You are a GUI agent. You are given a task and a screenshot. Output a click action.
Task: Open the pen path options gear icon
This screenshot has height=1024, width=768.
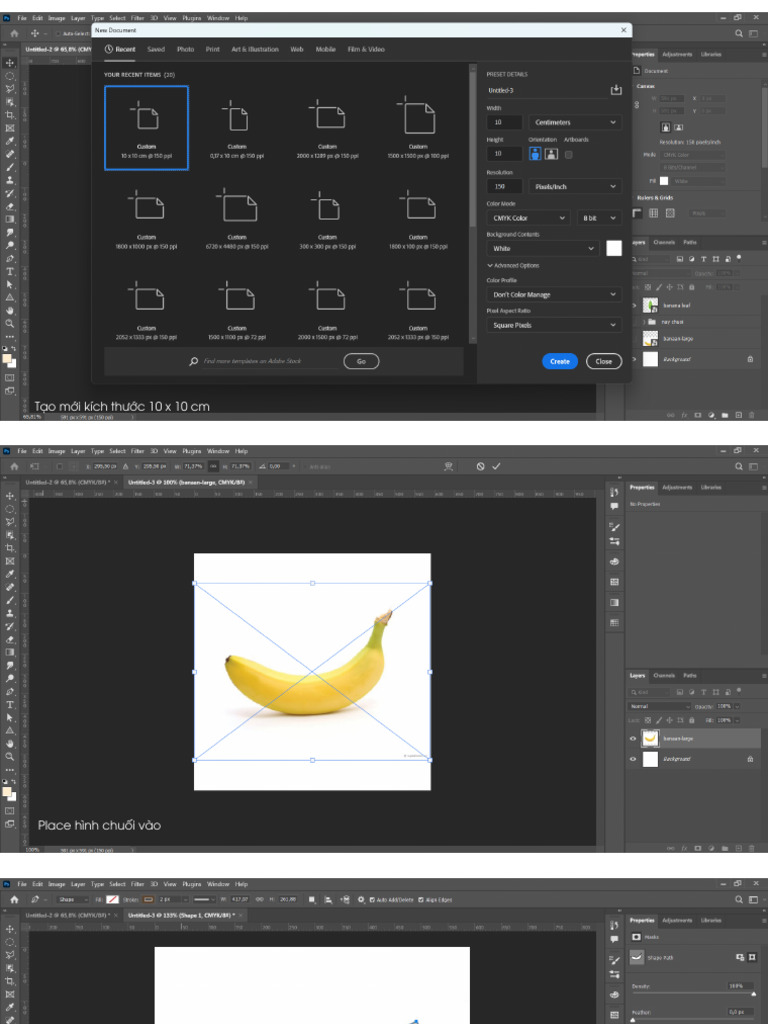tap(360, 899)
